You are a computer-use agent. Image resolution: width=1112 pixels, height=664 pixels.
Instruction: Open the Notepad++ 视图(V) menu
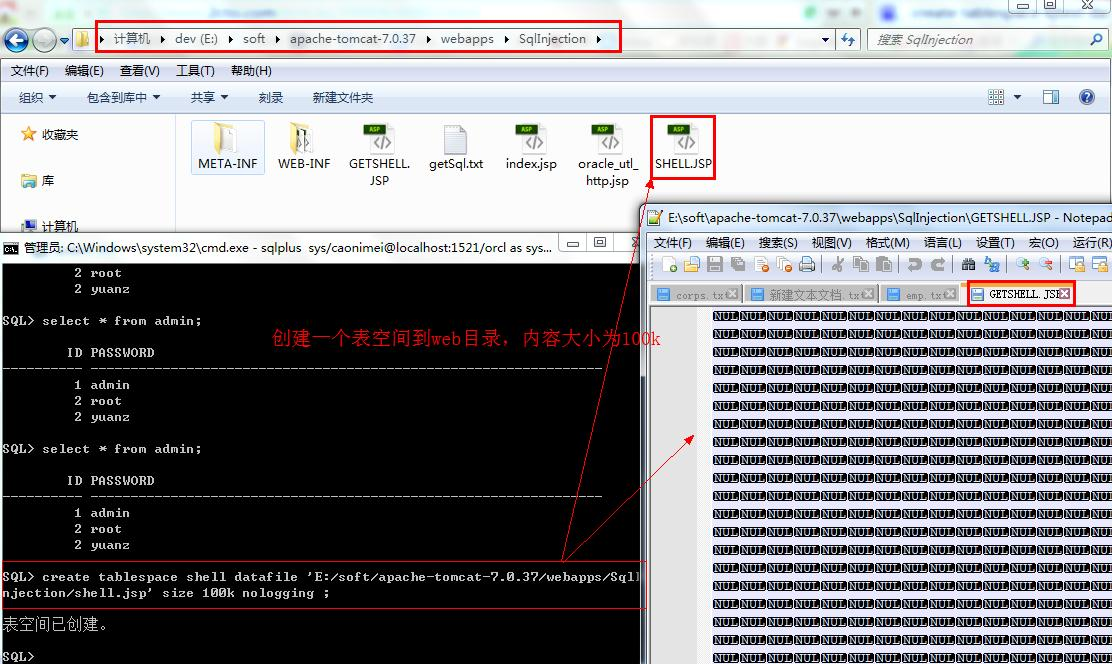(831, 243)
